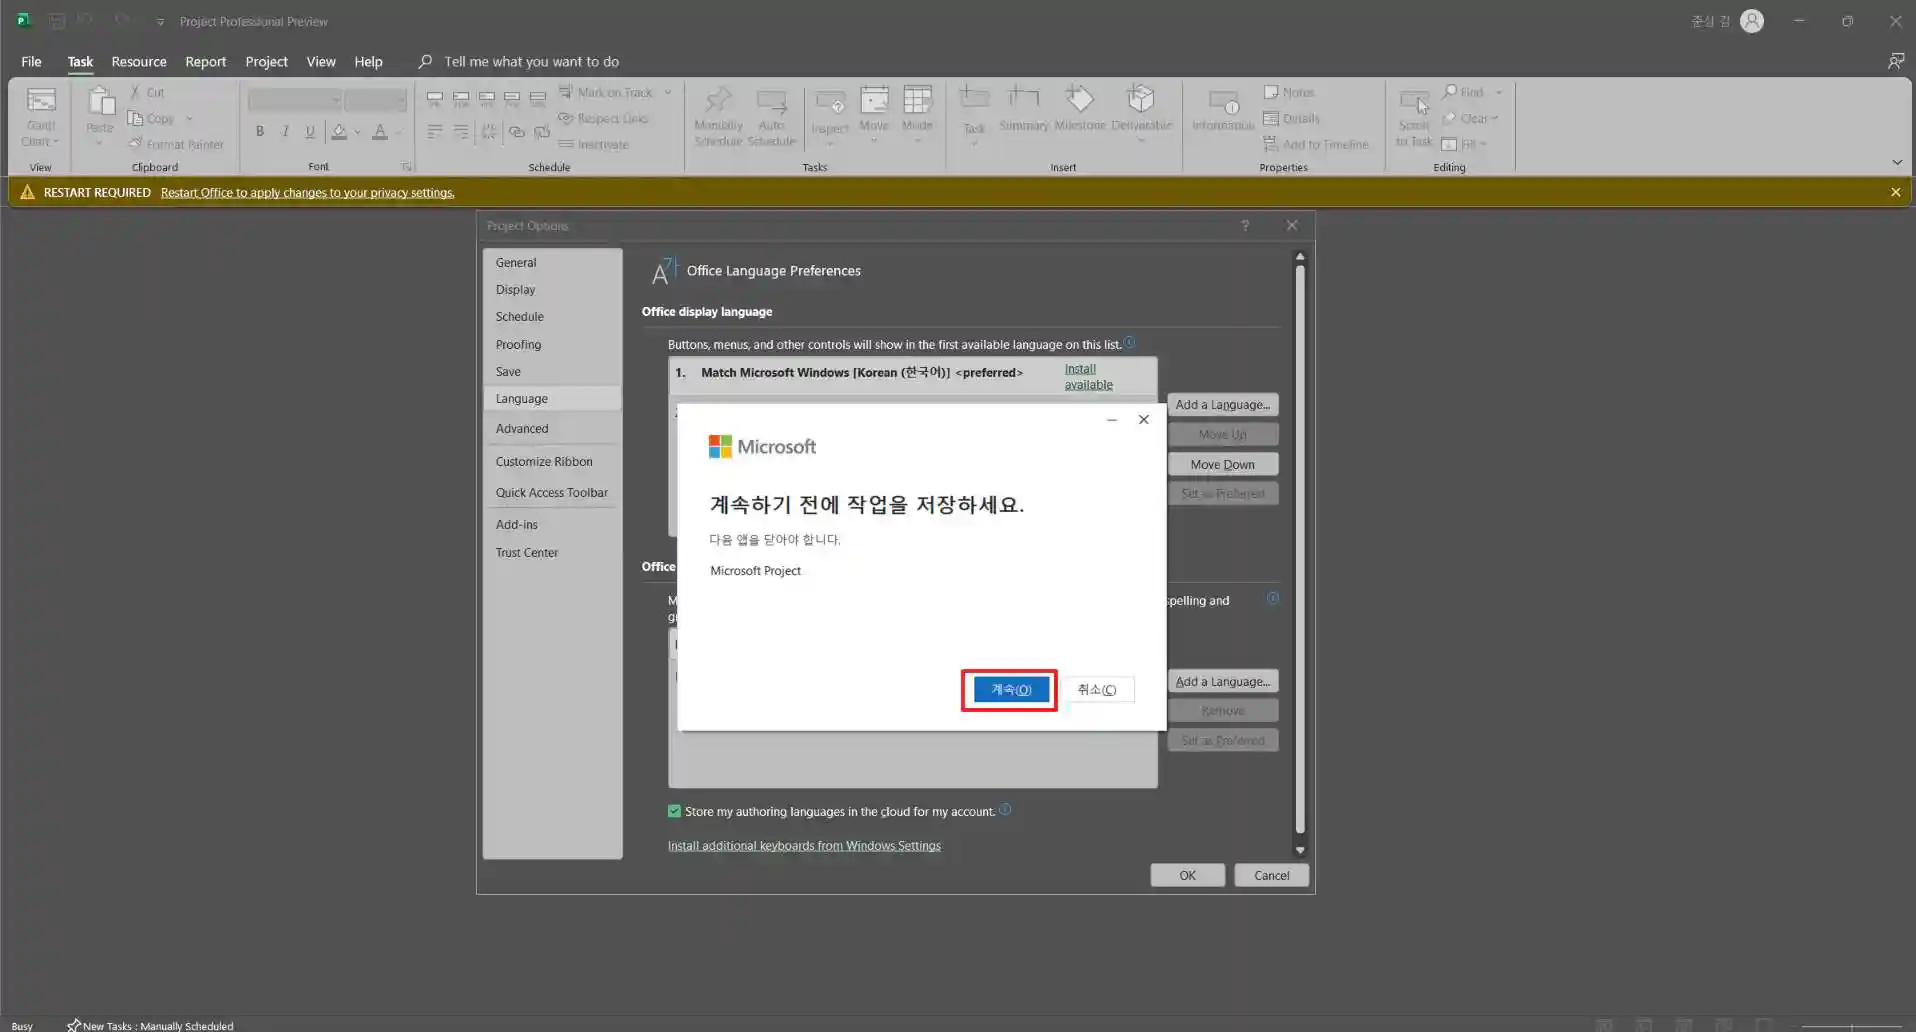Open the Mark on Track dropdown arrow
This screenshot has width=1916, height=1032.
667,92
